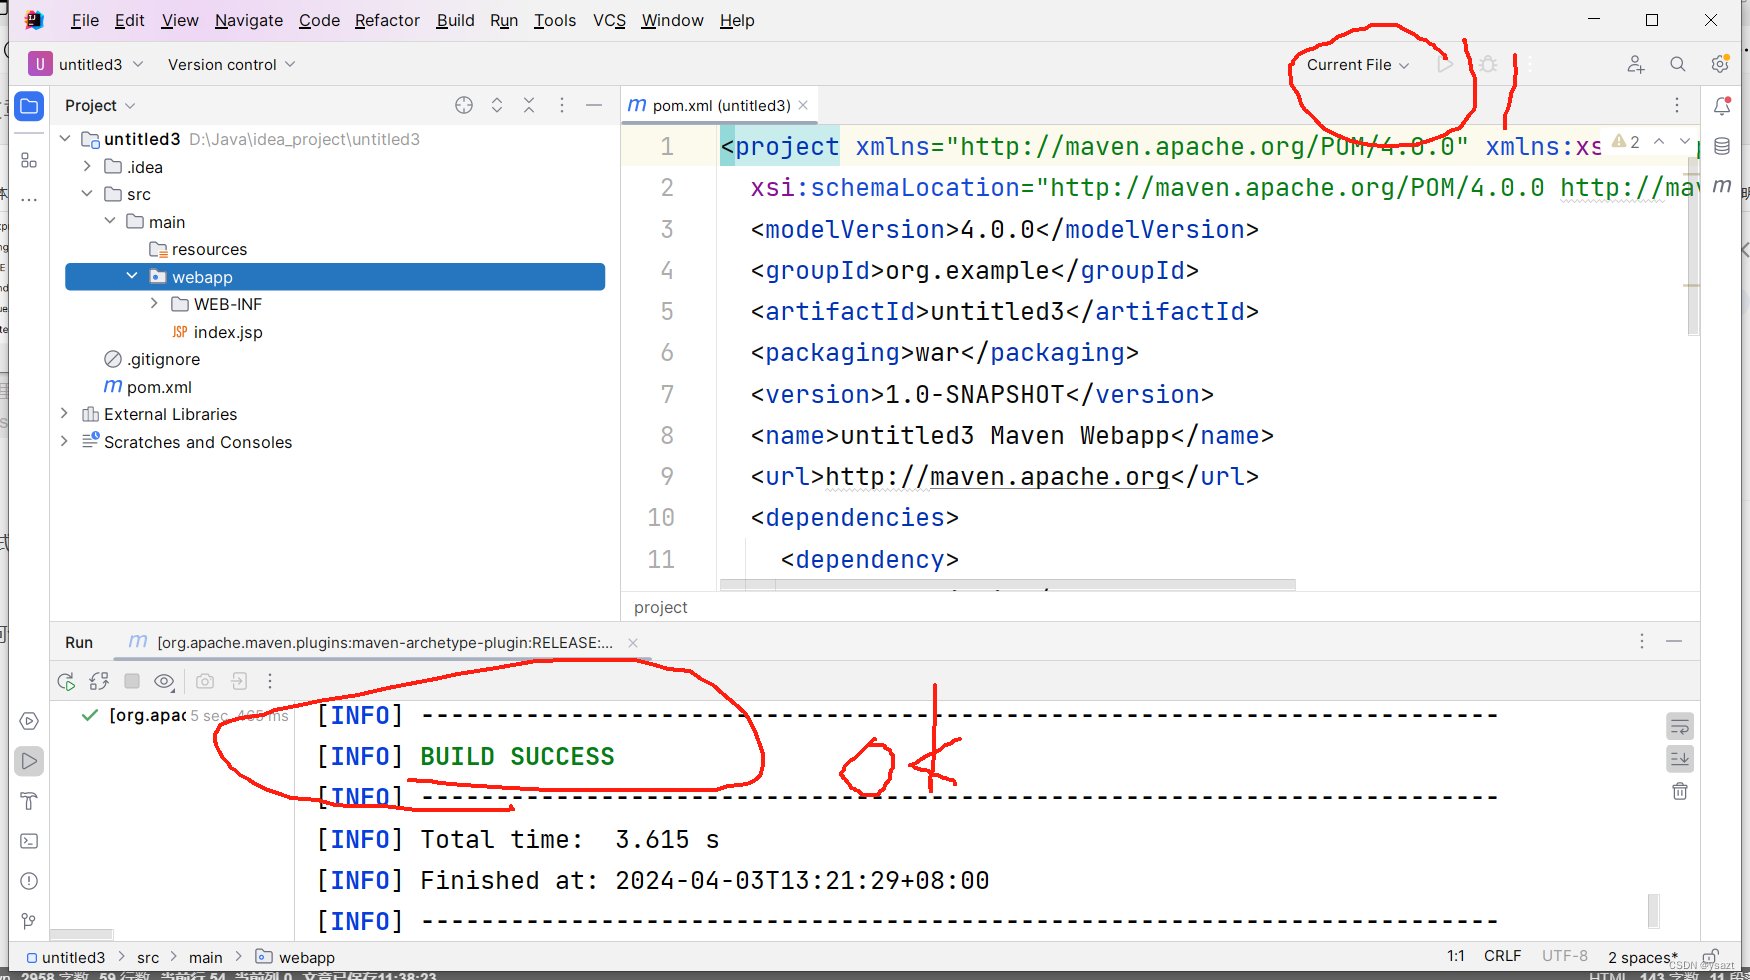1750x980 pixels.
Task: Expand all in Project panel
Action: click(x=497, y=105)
